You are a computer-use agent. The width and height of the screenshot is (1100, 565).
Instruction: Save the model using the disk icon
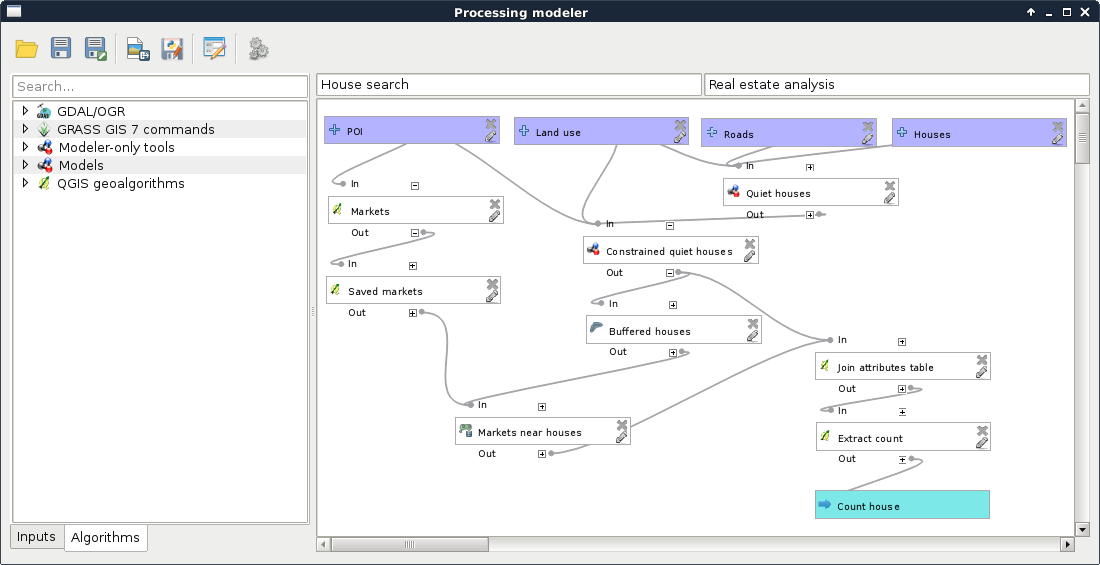pyautogui.click(x=61, y=48)
